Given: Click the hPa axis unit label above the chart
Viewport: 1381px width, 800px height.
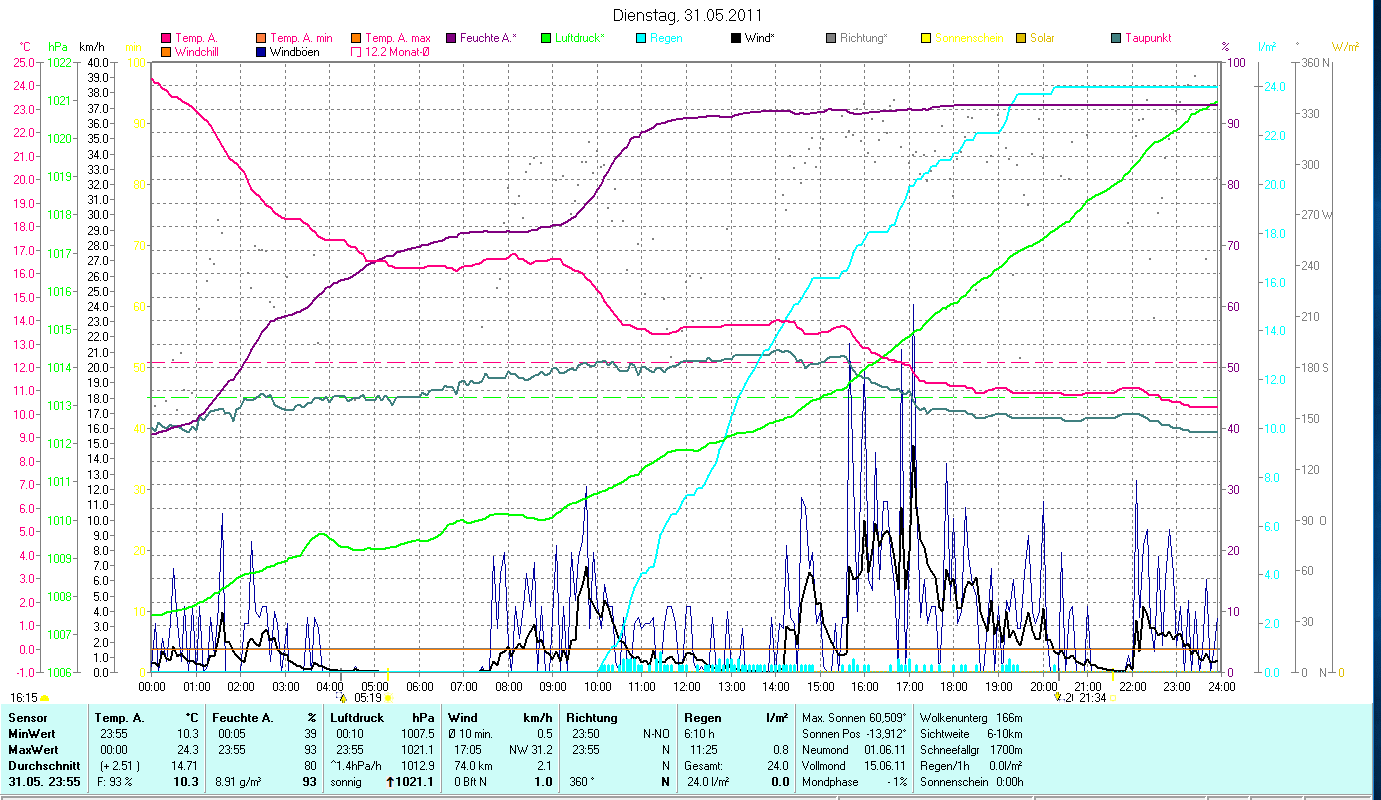Looking at the screenshot, I should 57,47.
